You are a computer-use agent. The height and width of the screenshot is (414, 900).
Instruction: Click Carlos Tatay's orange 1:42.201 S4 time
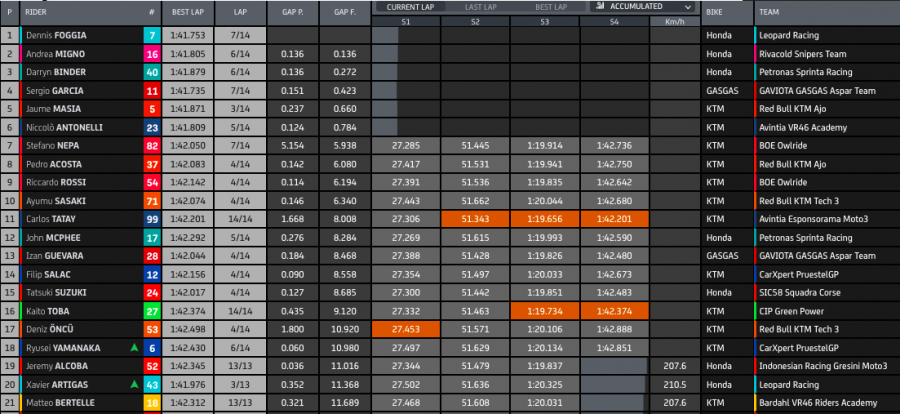point(614,218)
